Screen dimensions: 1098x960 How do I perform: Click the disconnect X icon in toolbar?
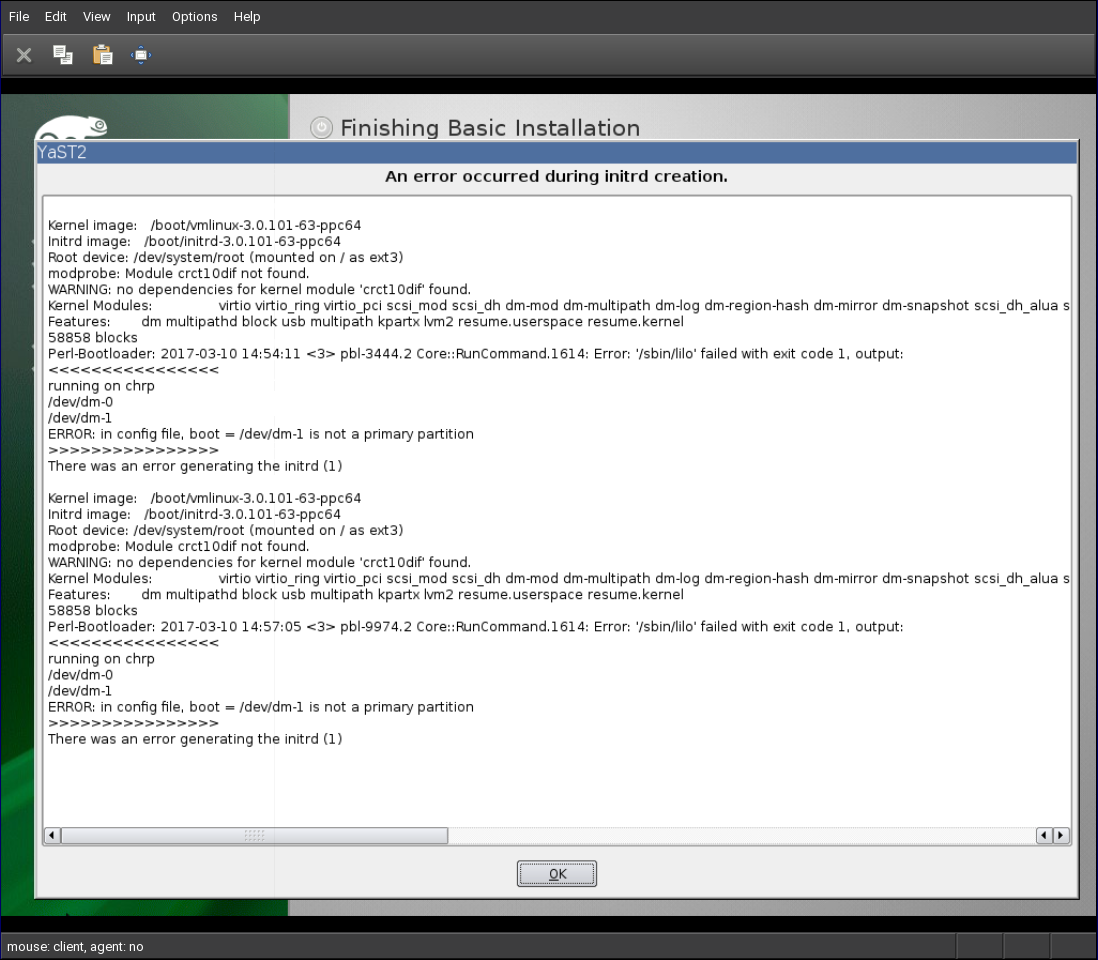click(x=24, y=55)
